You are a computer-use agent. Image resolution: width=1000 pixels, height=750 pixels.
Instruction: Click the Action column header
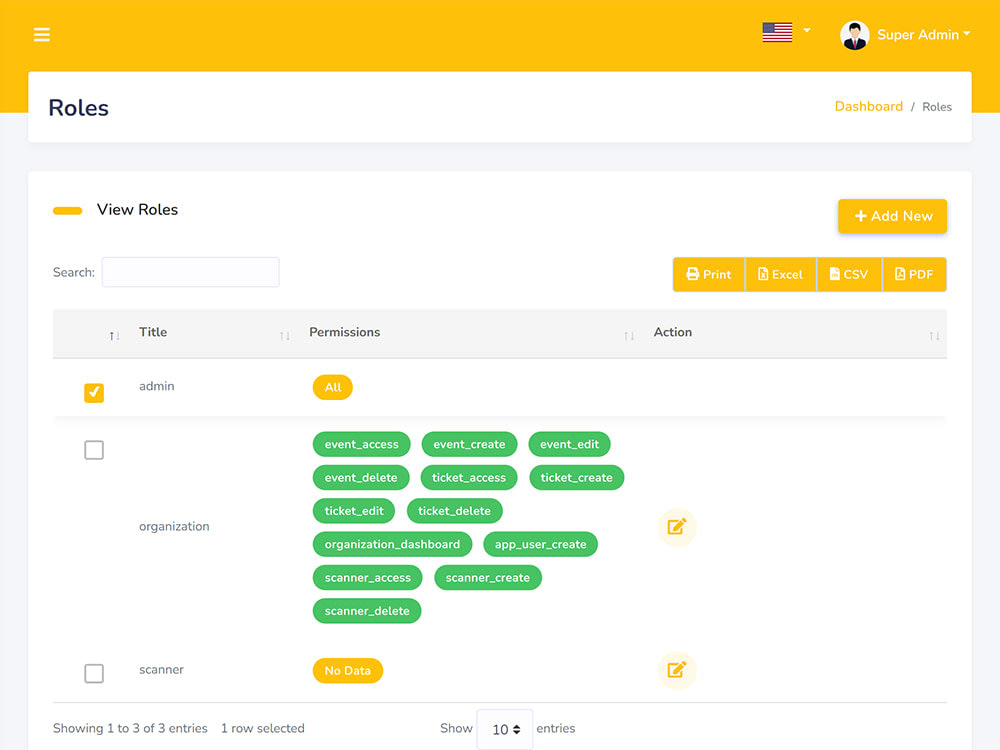673,332
